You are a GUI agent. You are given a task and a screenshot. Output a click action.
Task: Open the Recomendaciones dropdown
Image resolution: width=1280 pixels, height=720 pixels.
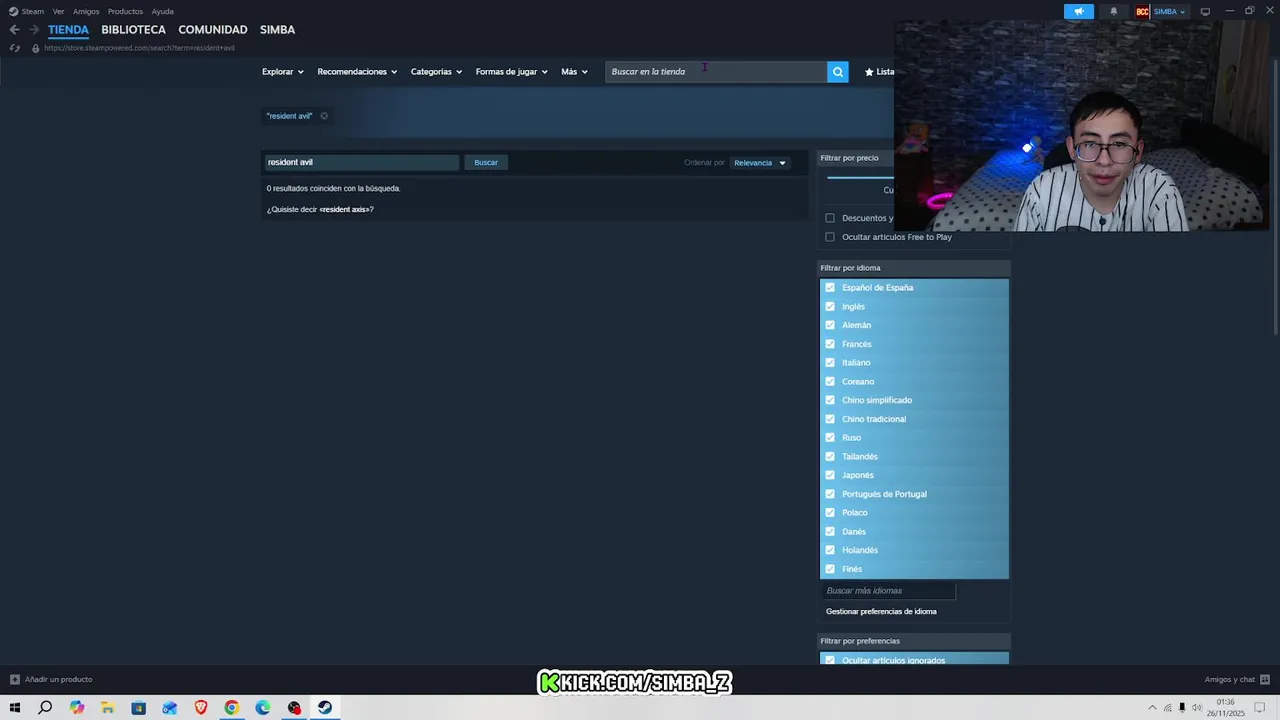[357, 72]
